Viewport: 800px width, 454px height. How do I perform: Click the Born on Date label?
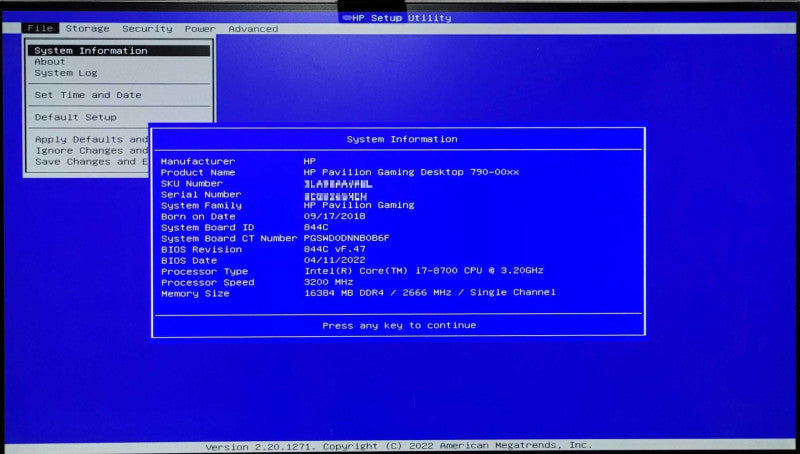198,217
